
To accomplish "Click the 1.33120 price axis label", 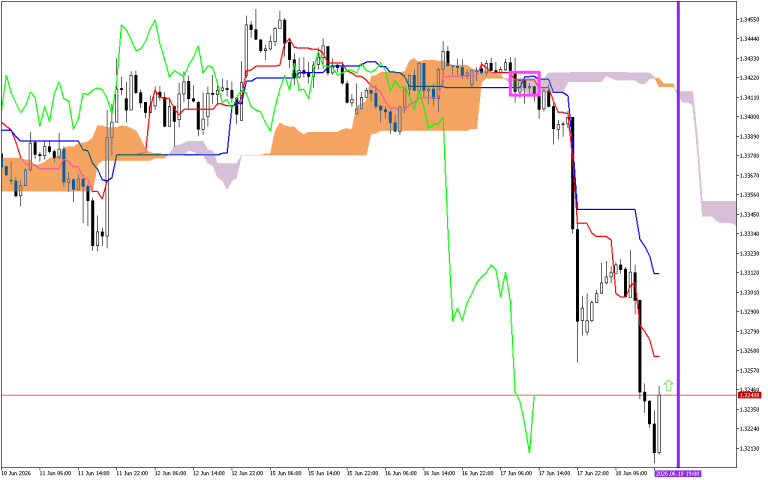I will [750, 273].
